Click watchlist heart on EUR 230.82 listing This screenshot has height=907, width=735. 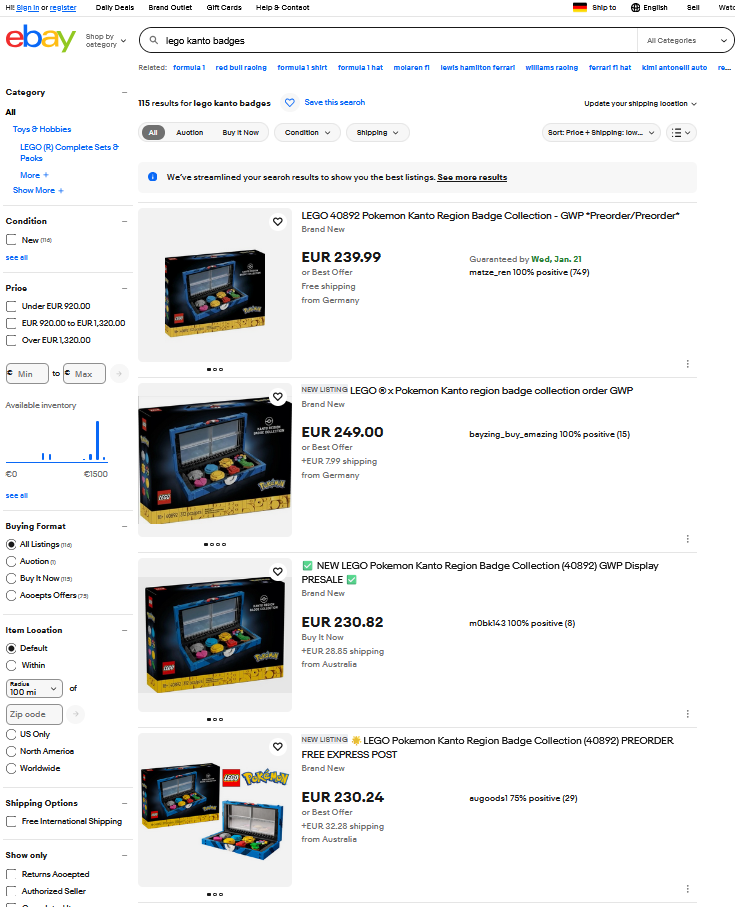click(x=278, y=572)
